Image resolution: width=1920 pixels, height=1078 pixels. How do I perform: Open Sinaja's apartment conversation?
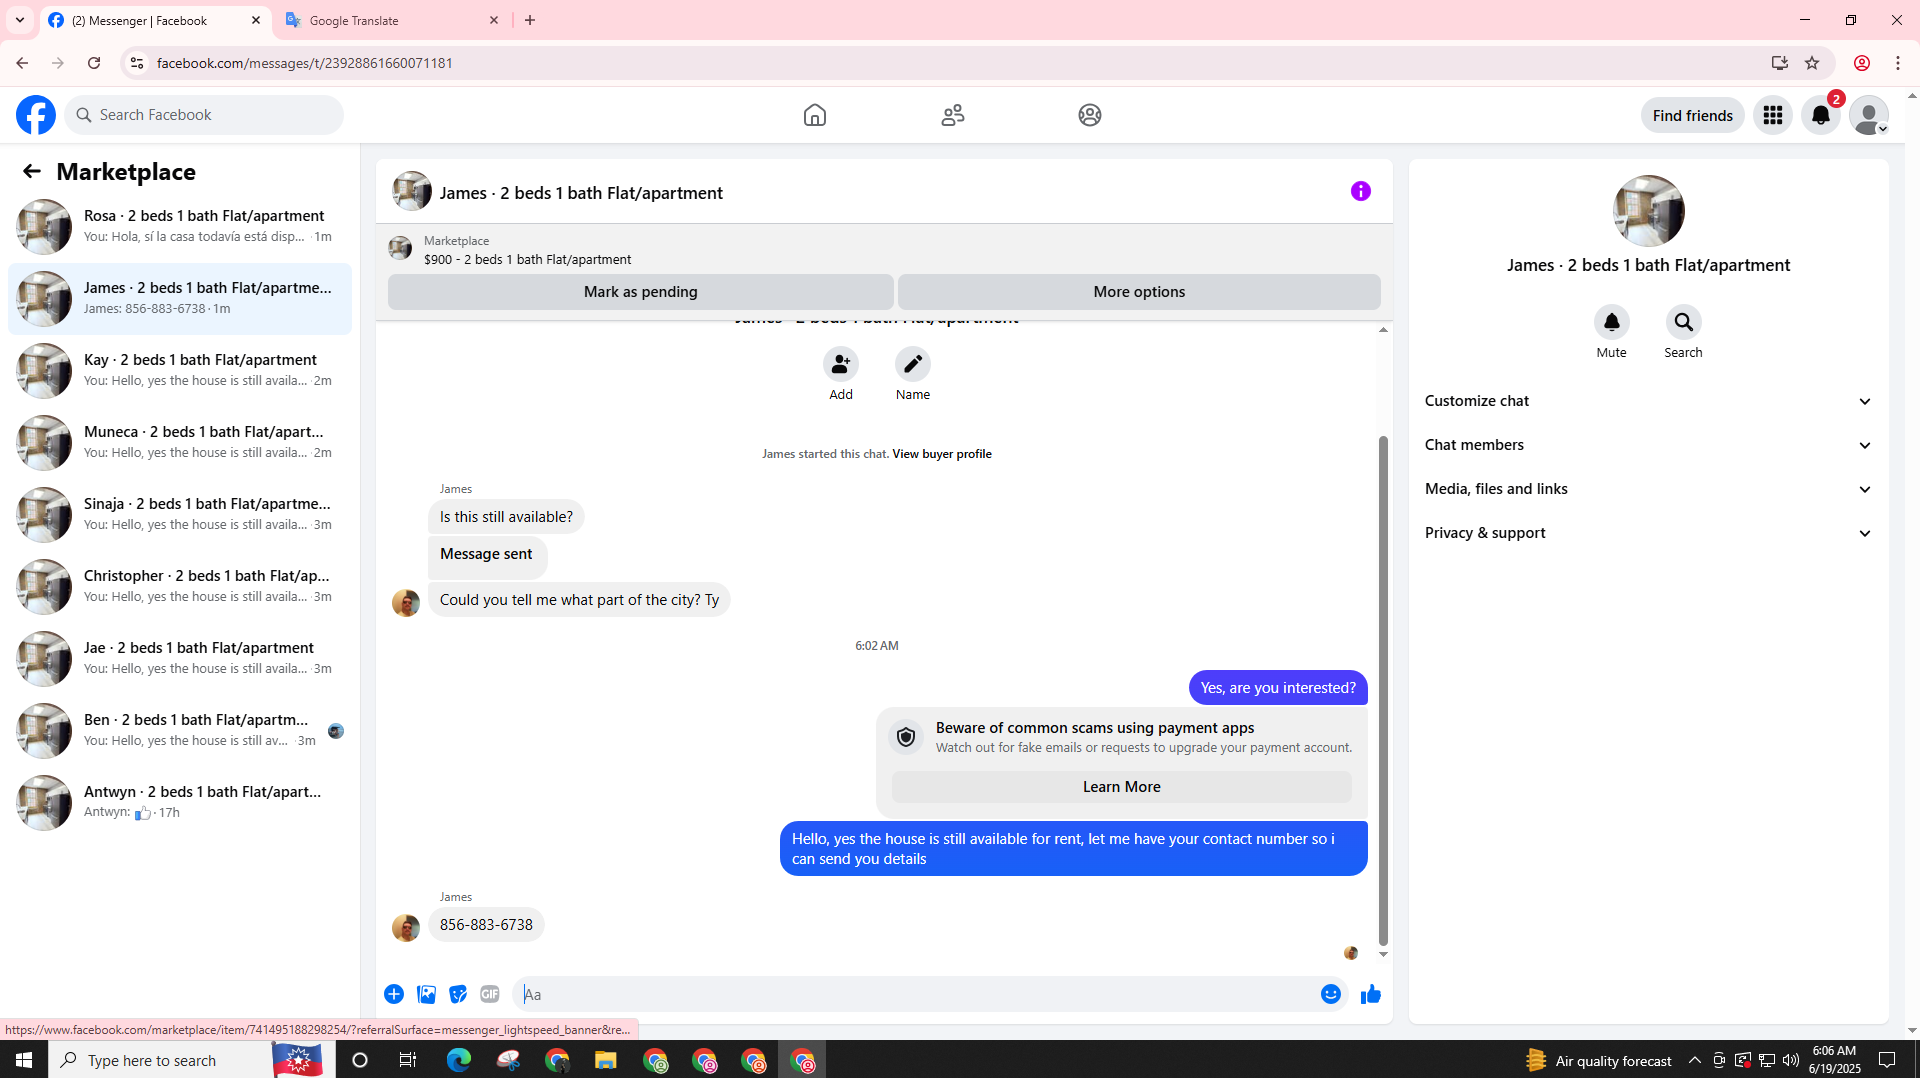click(x=180, y=514)
